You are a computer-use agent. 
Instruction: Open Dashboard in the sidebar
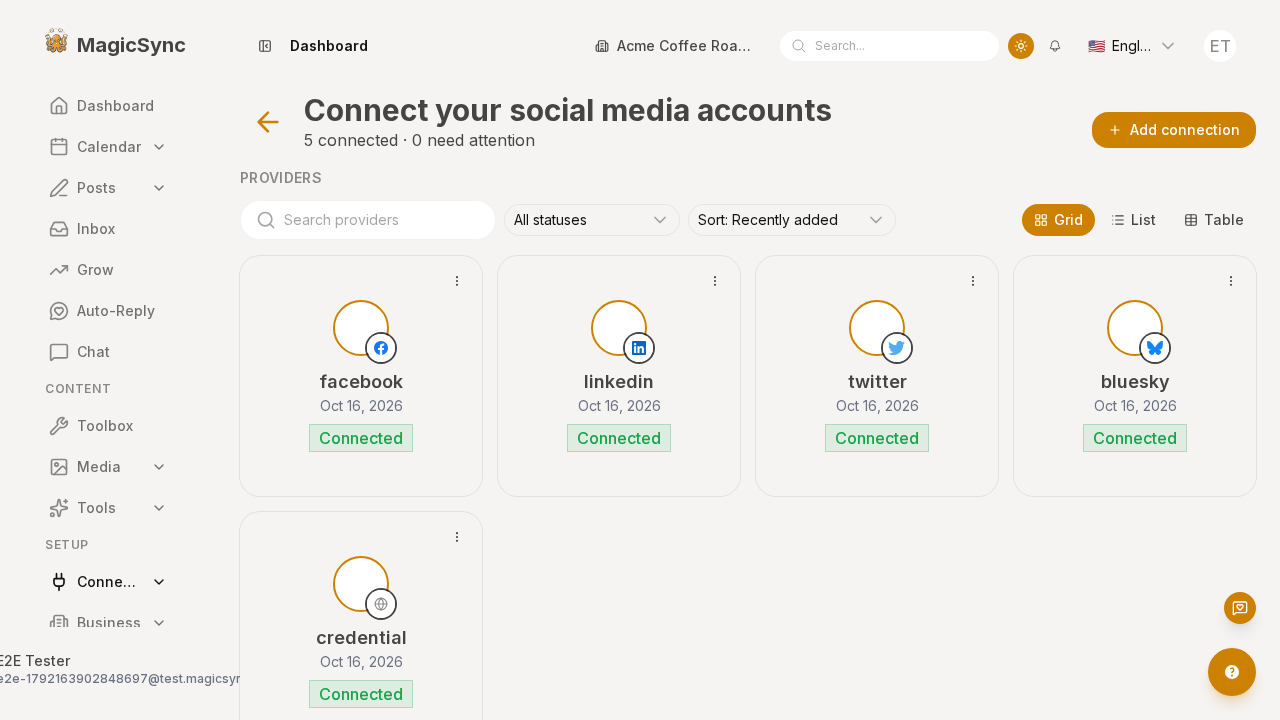pyautogui.click(x=108, y=106)
